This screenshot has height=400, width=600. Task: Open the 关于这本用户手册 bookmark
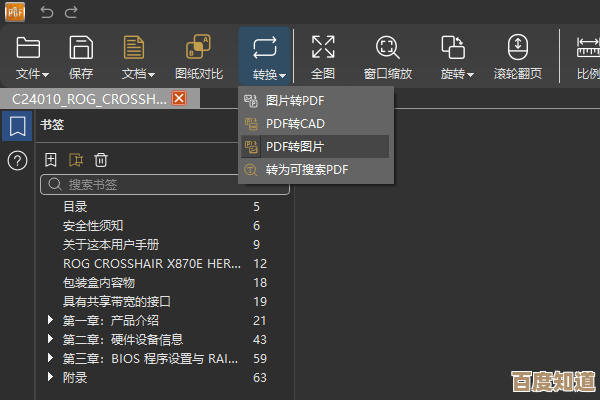(x=111, y=245)
